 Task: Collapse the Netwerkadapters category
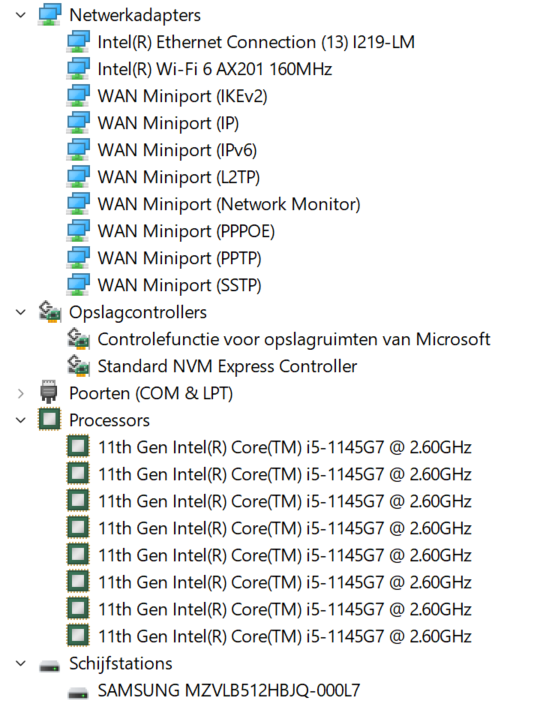tap(21, 15)
